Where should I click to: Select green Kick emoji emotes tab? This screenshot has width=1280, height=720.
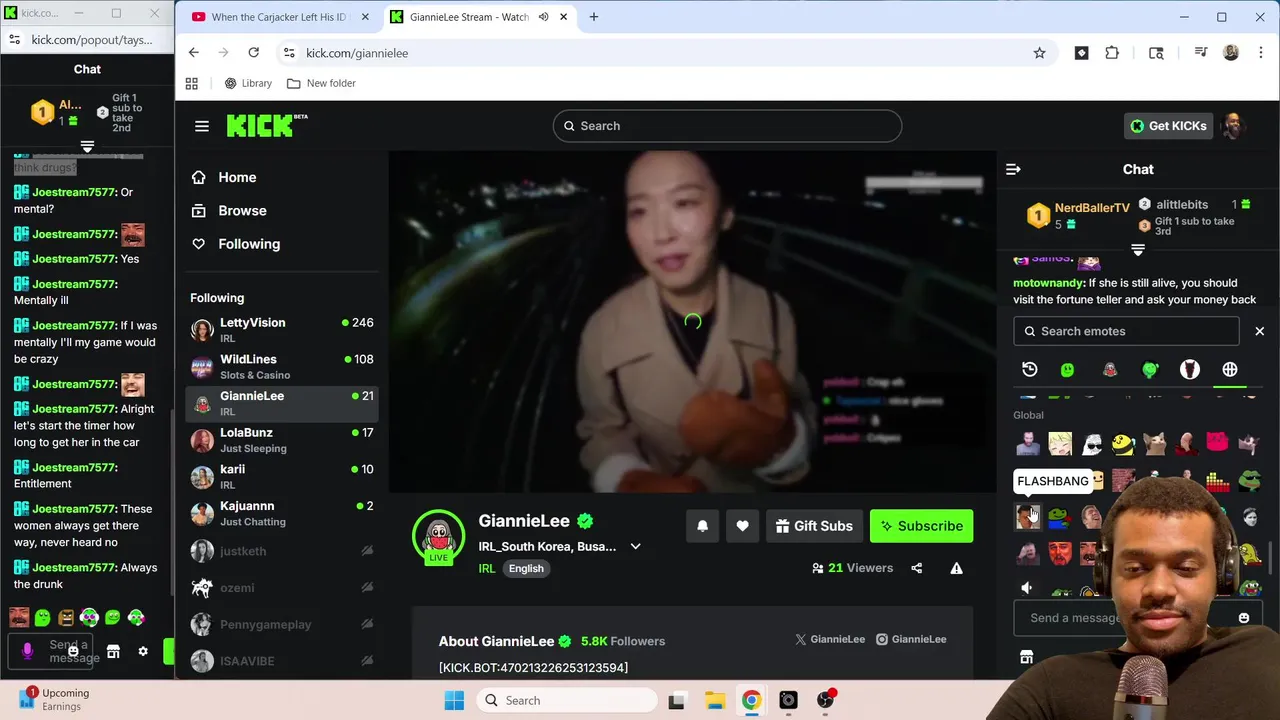tap(1068, 370)
